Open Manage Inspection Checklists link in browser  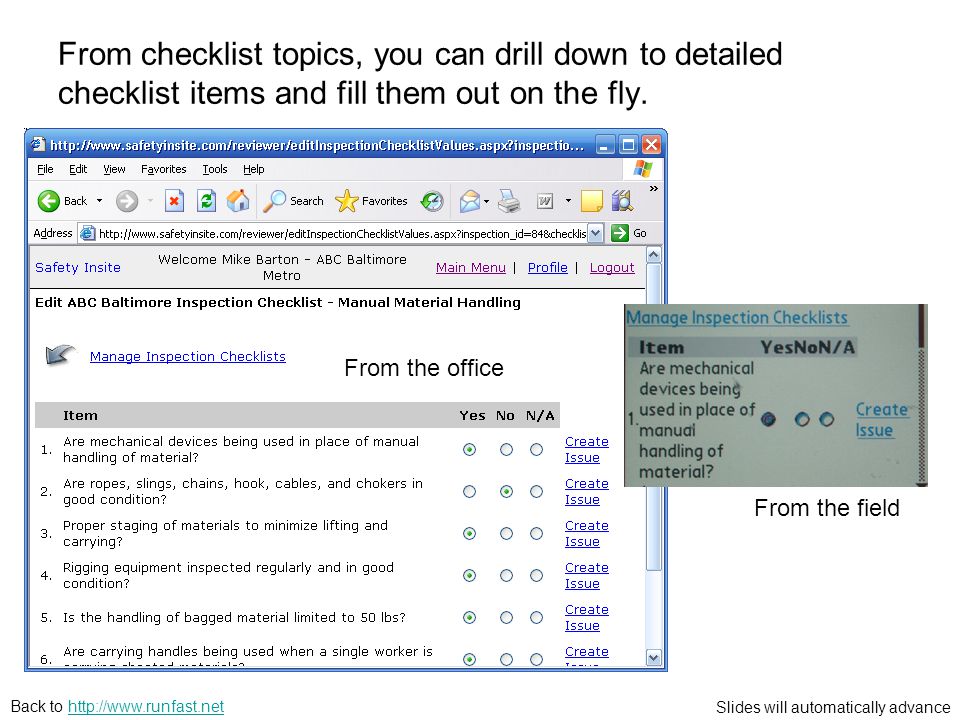pyautogui.click(x=188, y=356)
